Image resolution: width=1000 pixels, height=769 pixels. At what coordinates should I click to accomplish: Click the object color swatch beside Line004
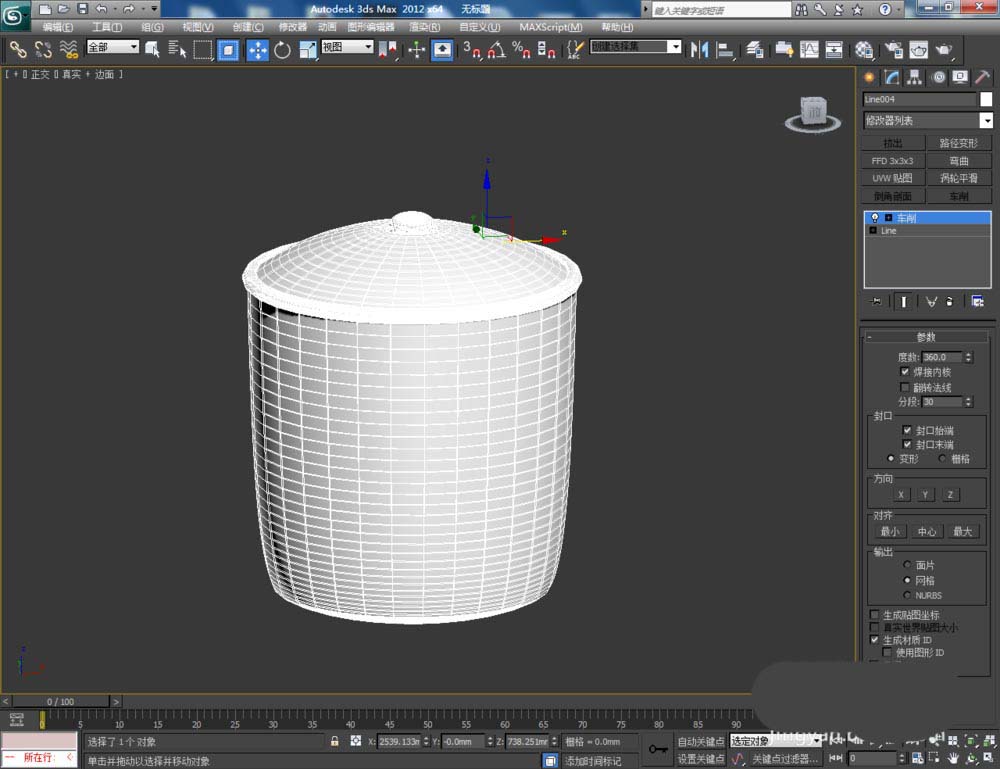(x=986, y=99)
